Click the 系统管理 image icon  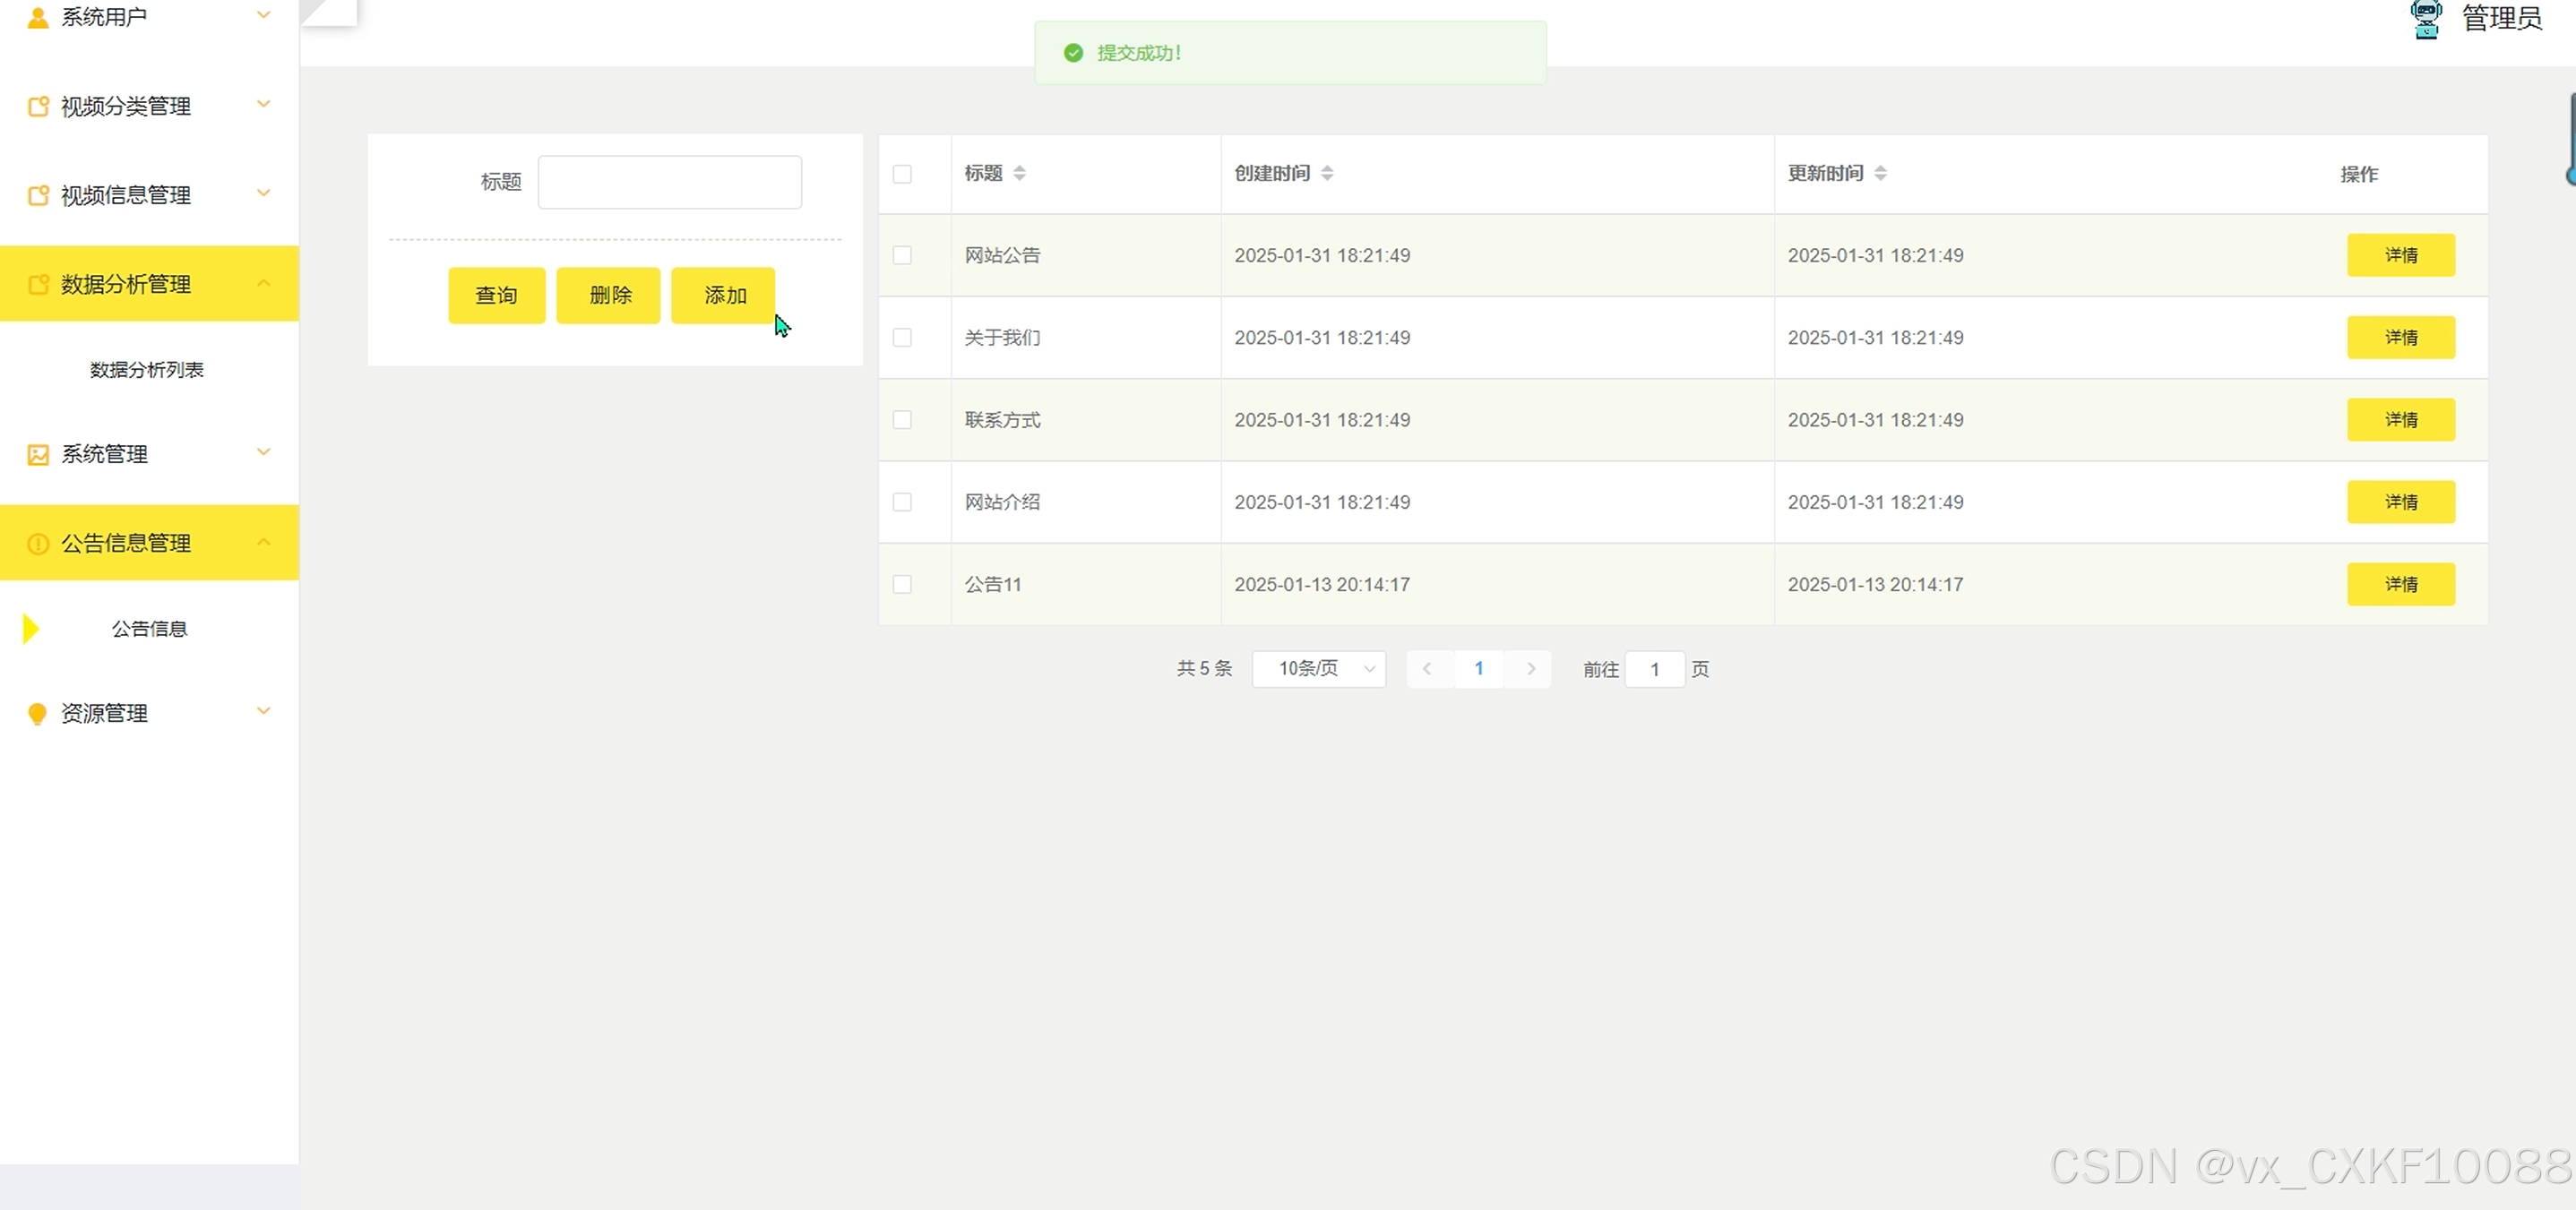click(x=38, y=455)
